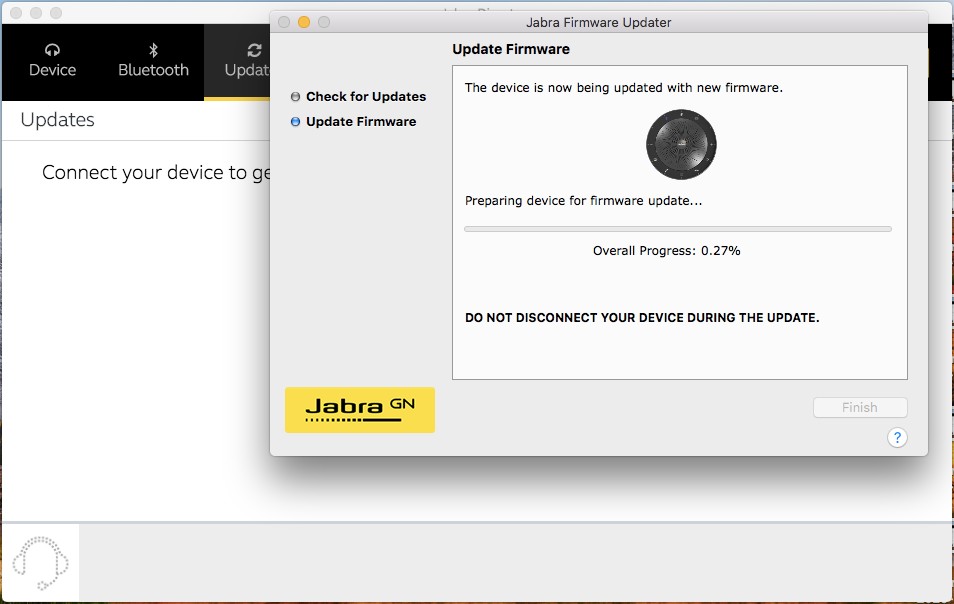Click the Connect your device message
Screen dimensions: 954x604
pos(156,173)
